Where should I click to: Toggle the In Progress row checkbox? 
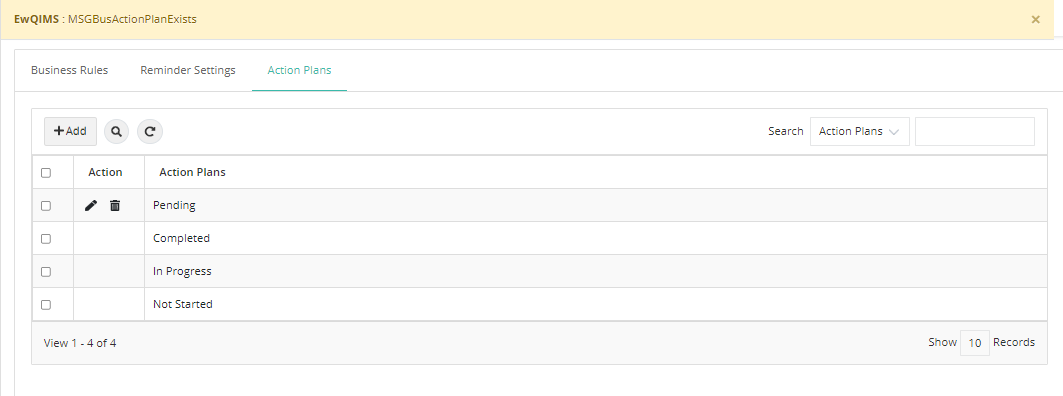coord(46,272)
